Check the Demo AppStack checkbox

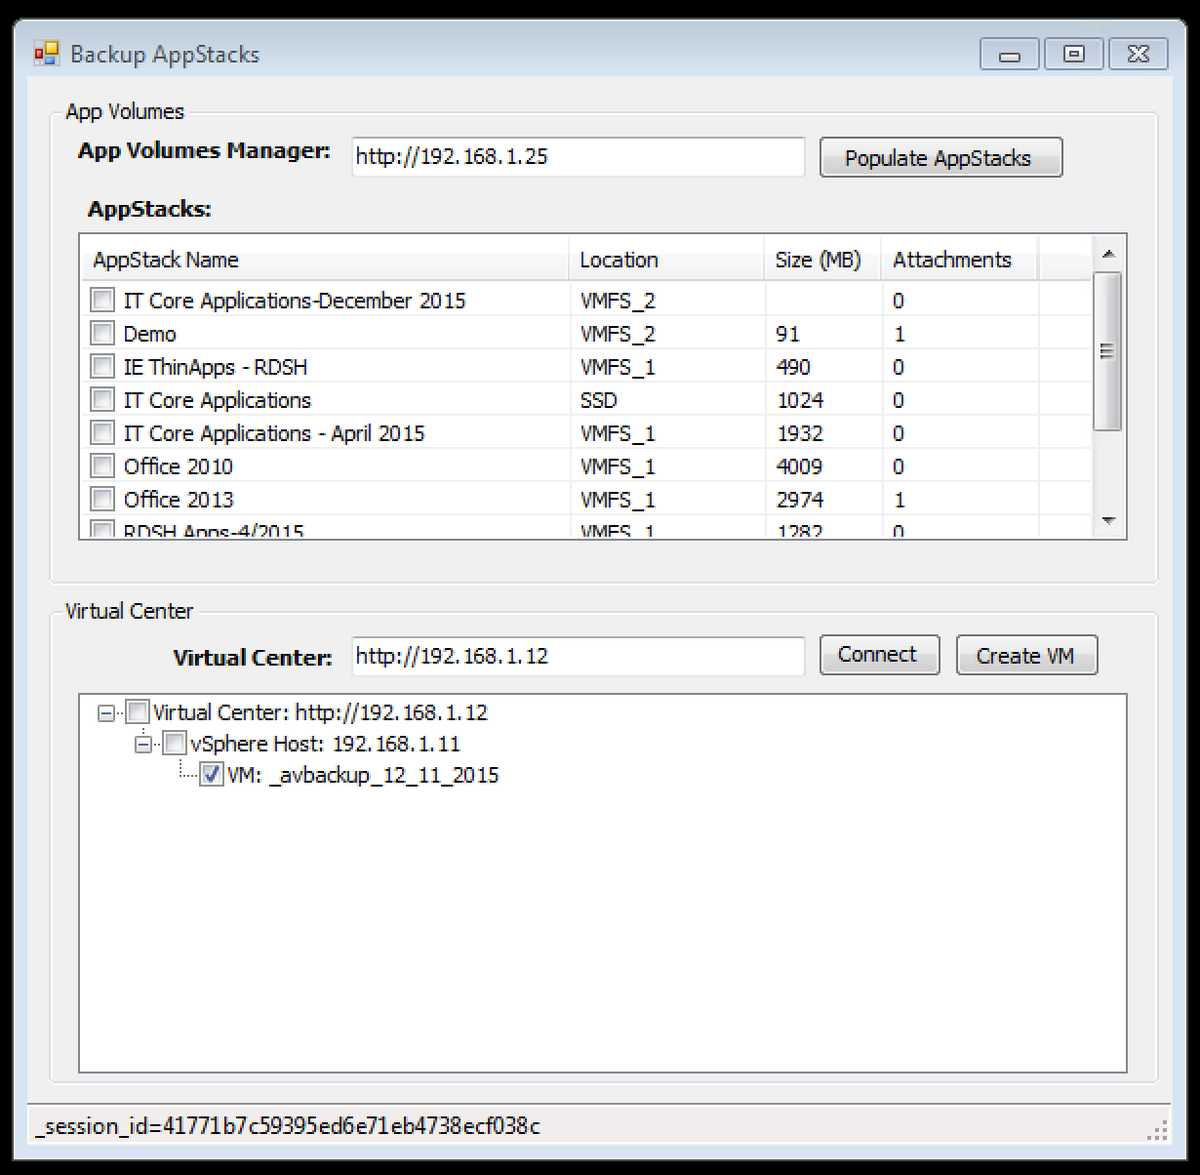(x=102, y=333)
